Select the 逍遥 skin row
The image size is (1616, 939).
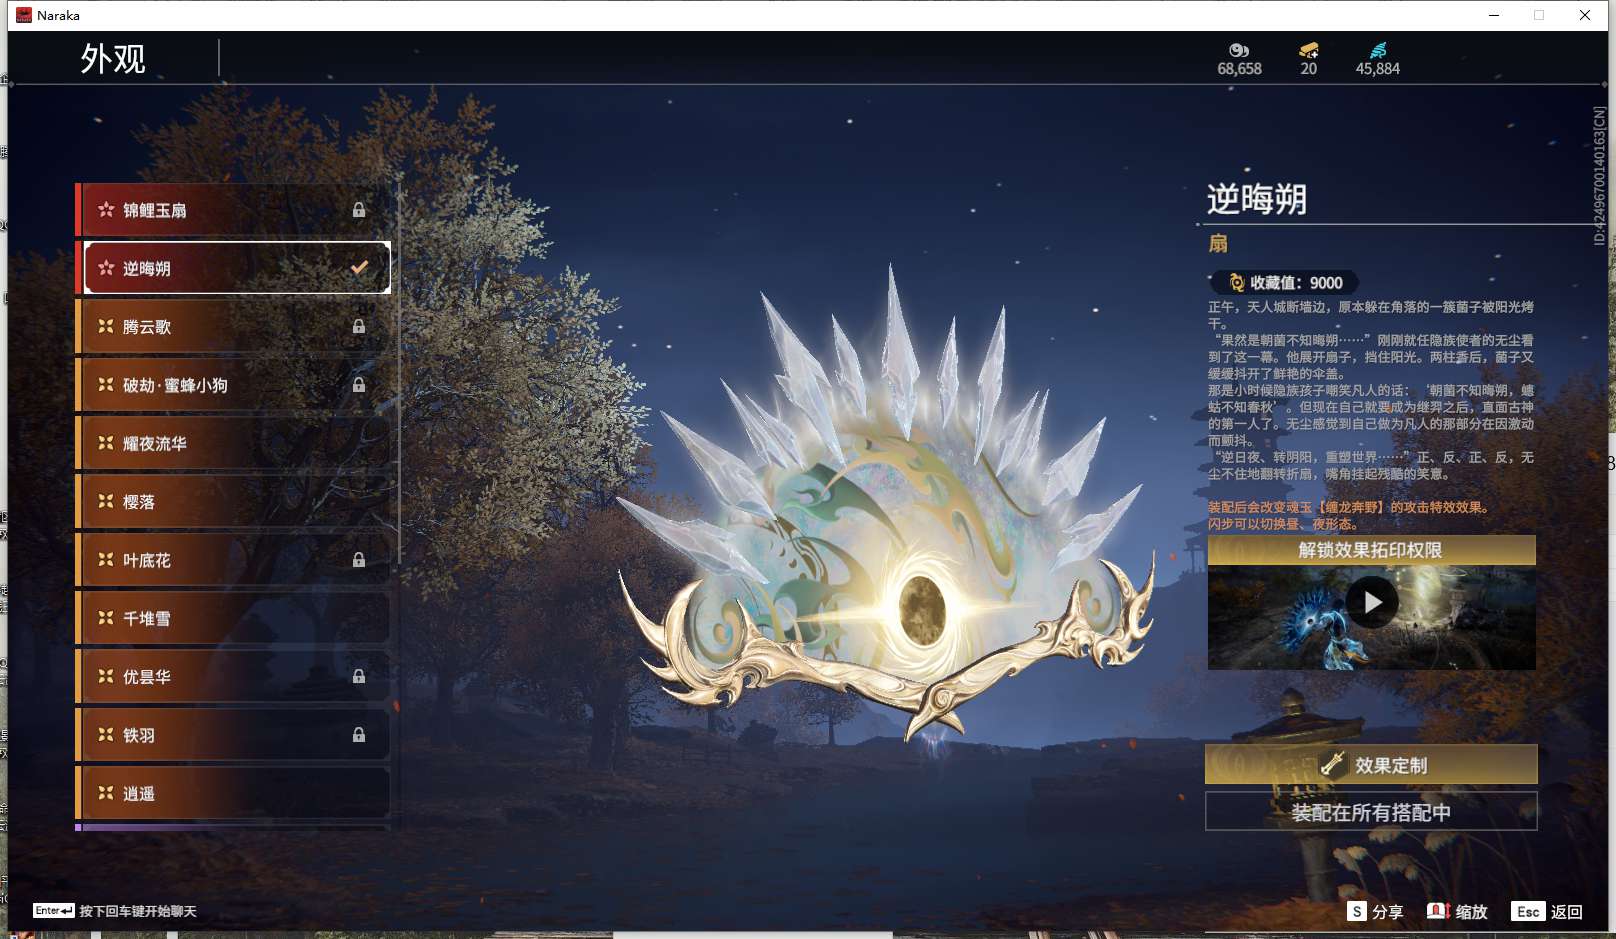tap(233, 793)
